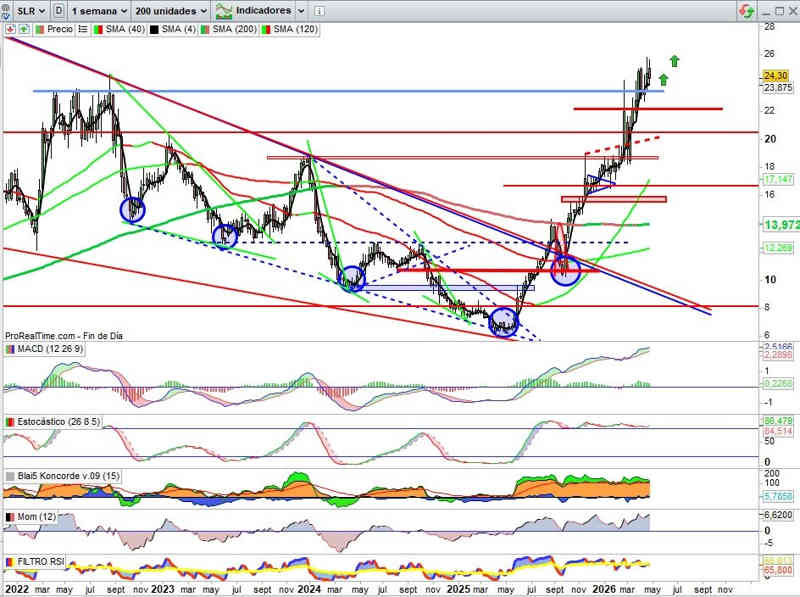
Task: Click the Mom (12) panel icon
Action: pos(10,515)
